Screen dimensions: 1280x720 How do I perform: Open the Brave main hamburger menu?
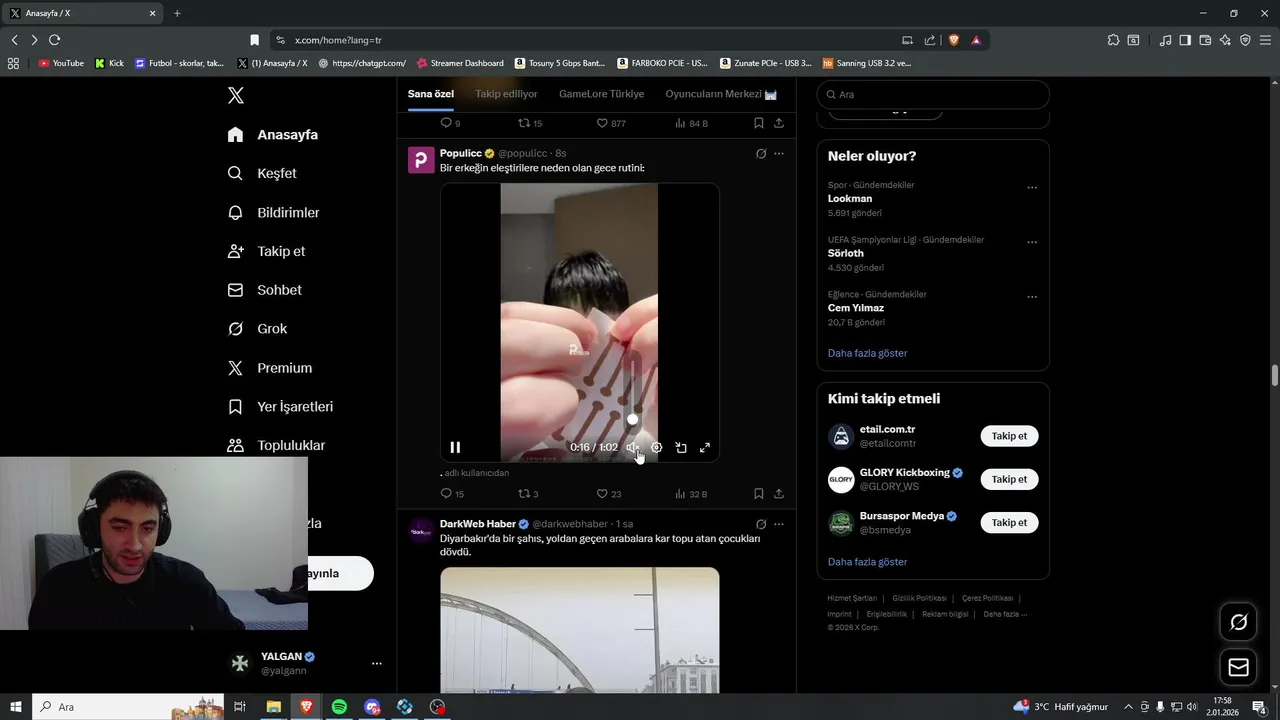[1265, 40]
